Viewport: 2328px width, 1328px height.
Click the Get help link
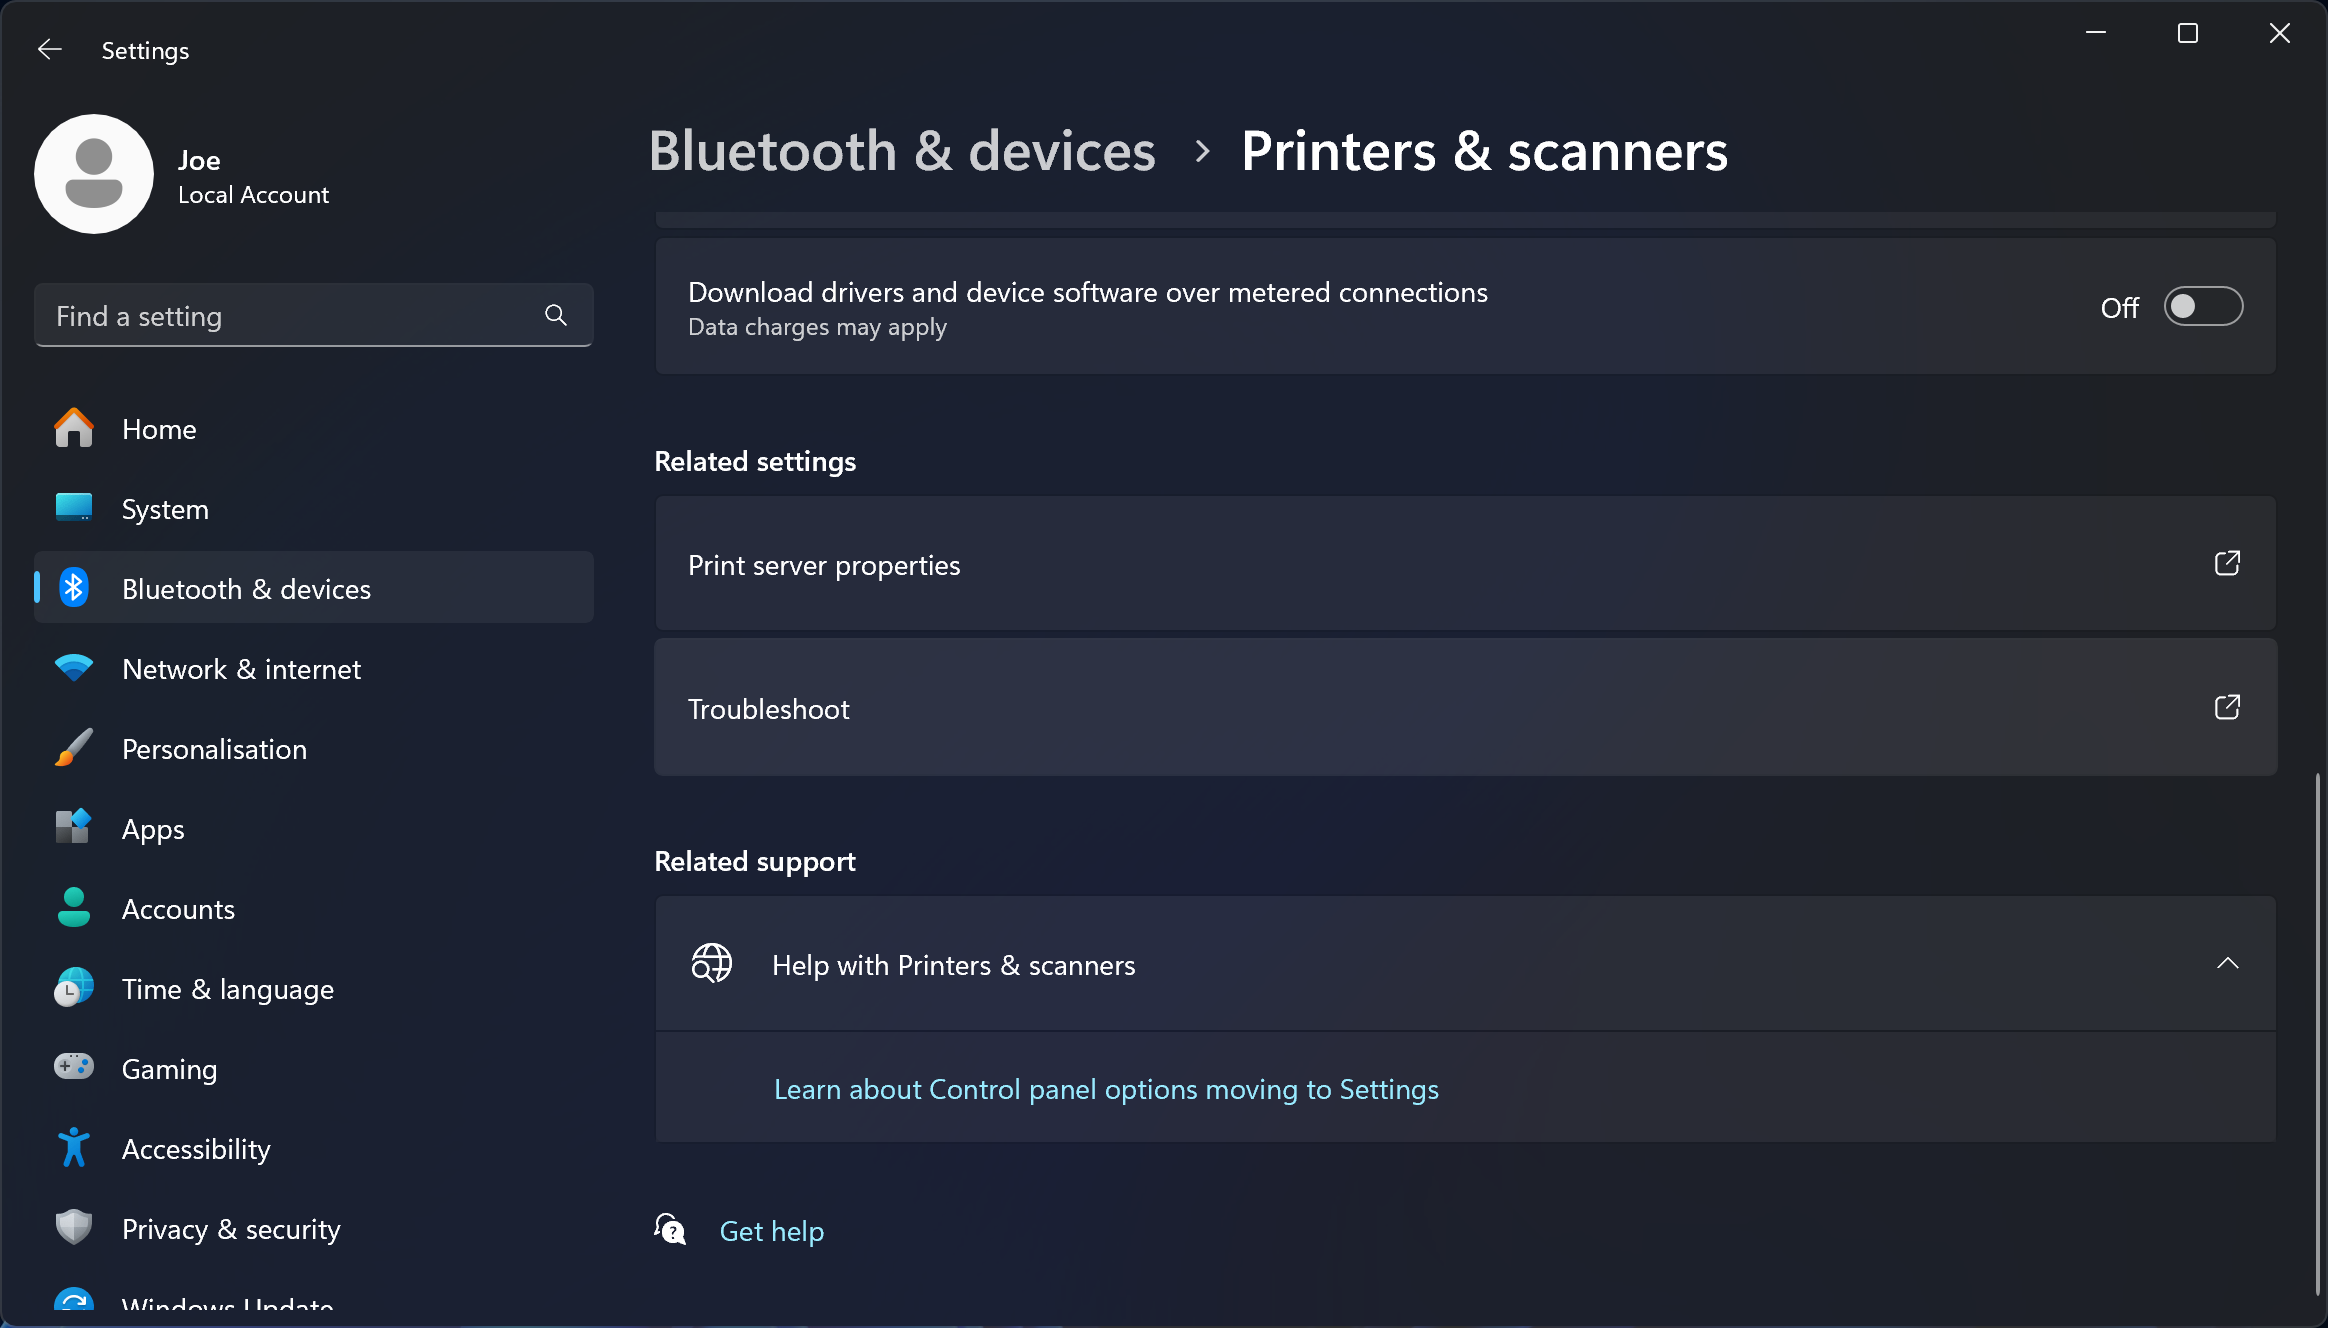click(771, 1230)
